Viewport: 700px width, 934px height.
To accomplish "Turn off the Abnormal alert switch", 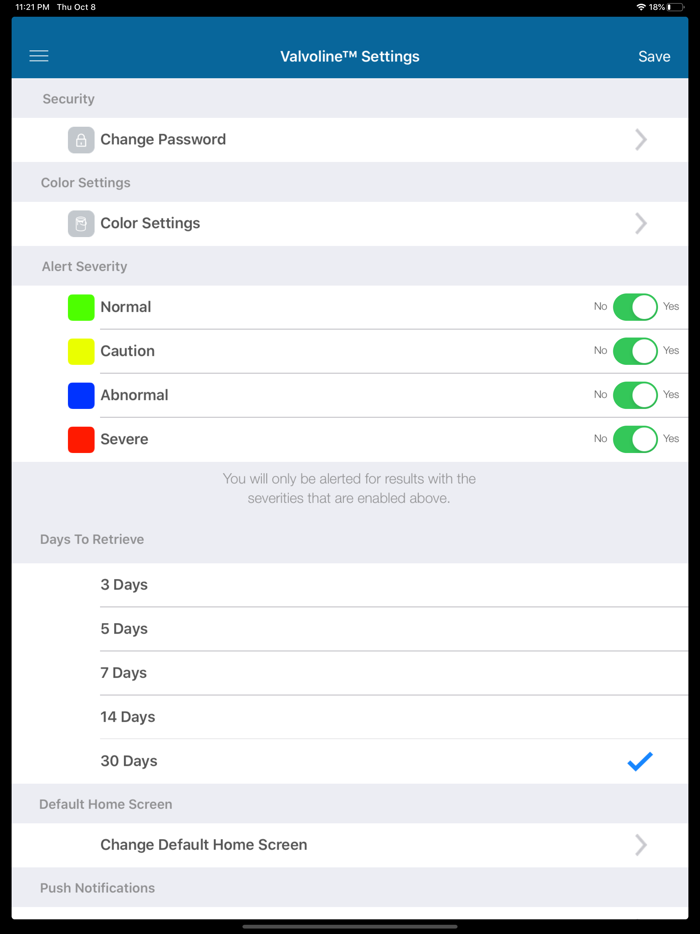I will pos(635,395).
